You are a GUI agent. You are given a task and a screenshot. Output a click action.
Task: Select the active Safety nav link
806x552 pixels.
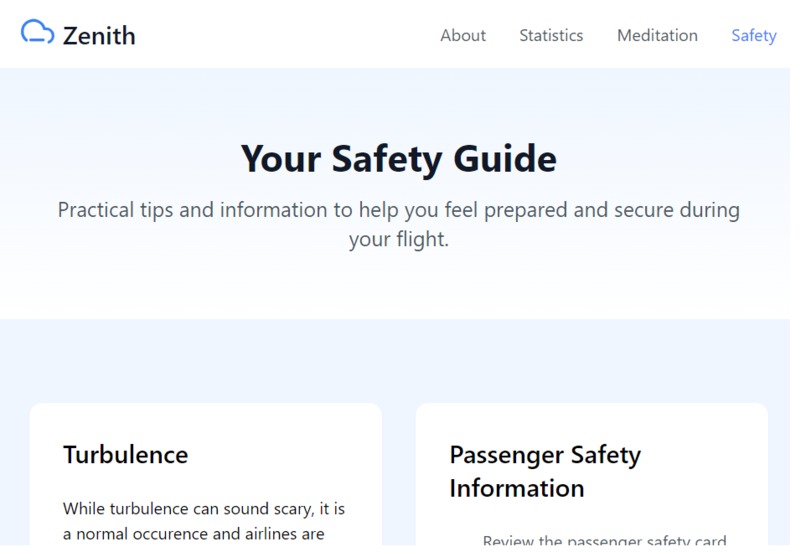point(754,35)
